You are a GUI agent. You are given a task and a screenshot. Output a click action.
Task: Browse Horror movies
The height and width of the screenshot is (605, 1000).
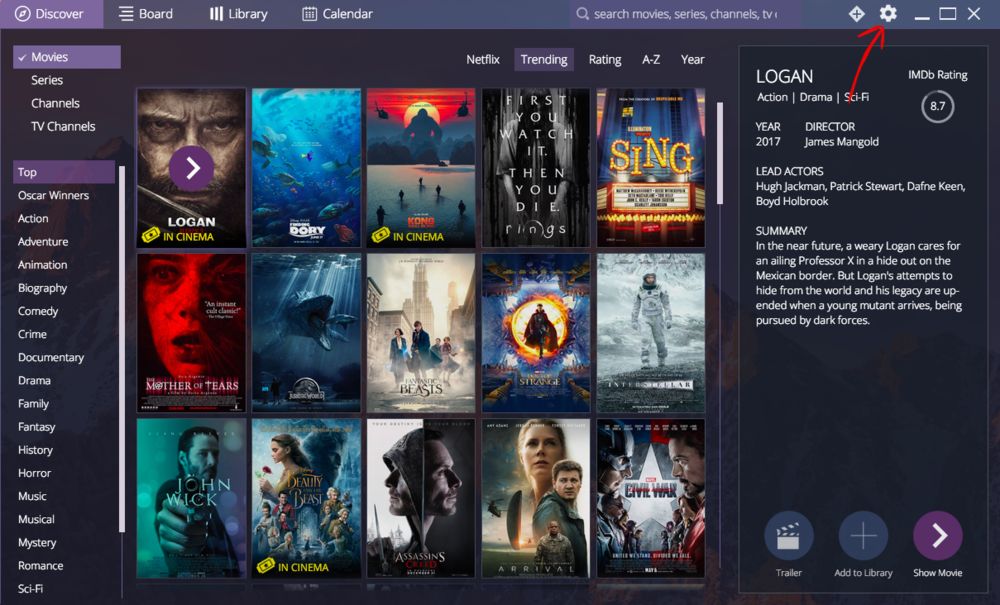(34, 473)
